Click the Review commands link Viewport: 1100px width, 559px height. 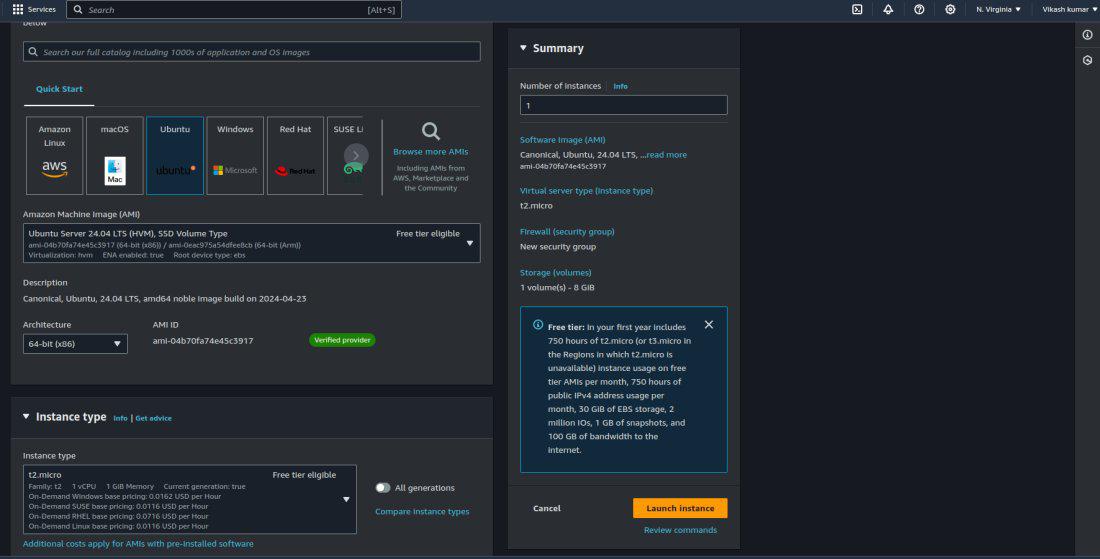click(x=680, y=530)
